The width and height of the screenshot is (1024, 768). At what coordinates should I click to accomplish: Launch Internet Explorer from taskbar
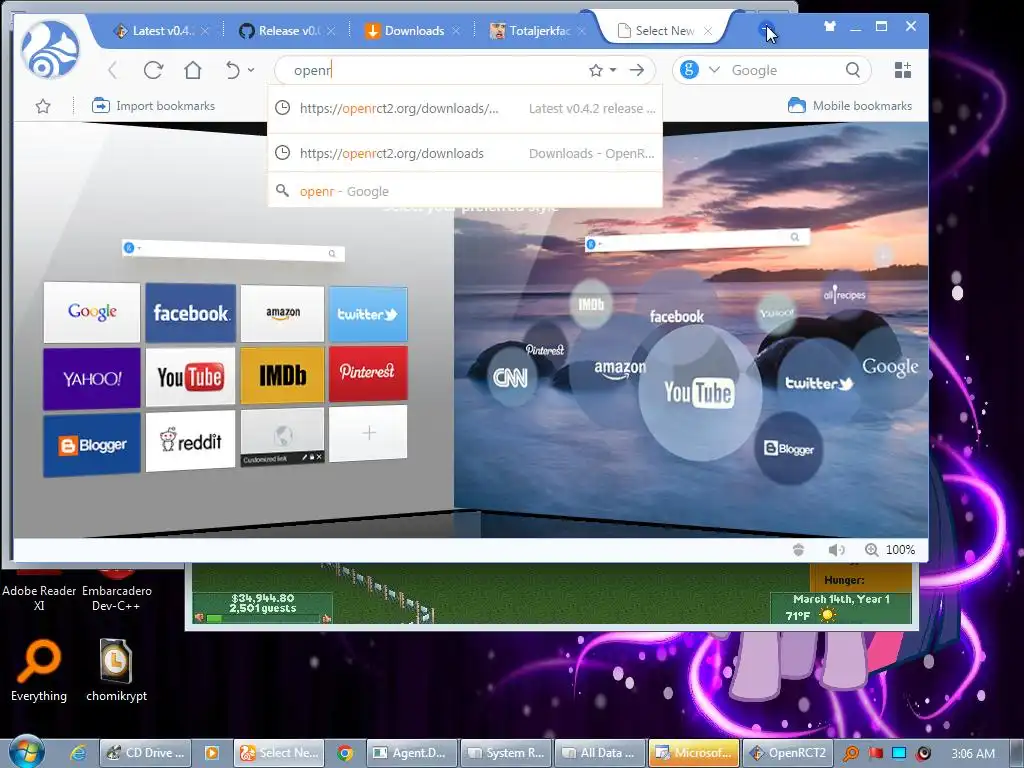tap(78, 753)
